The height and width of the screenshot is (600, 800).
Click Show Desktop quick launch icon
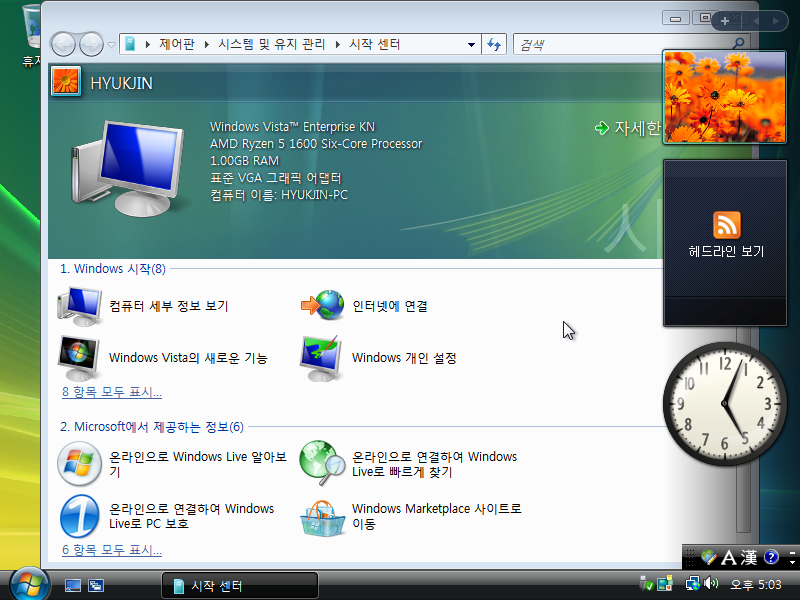click(72, 586)
